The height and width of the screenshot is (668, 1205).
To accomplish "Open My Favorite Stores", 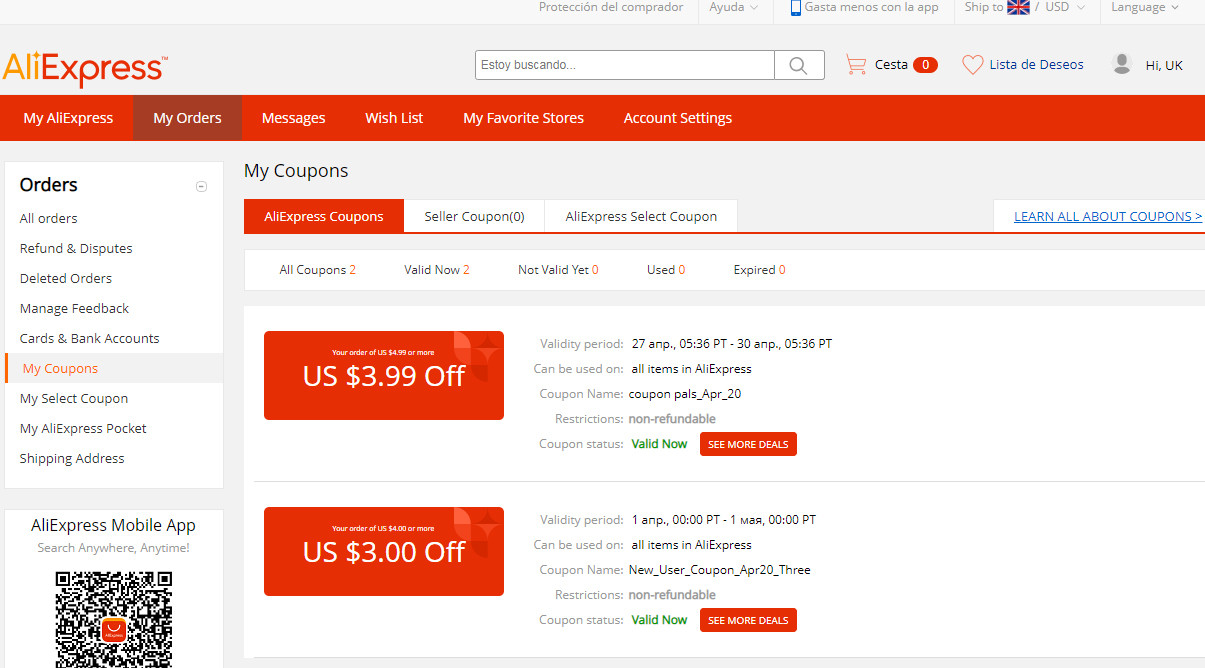I will click(x=523, y=118).
